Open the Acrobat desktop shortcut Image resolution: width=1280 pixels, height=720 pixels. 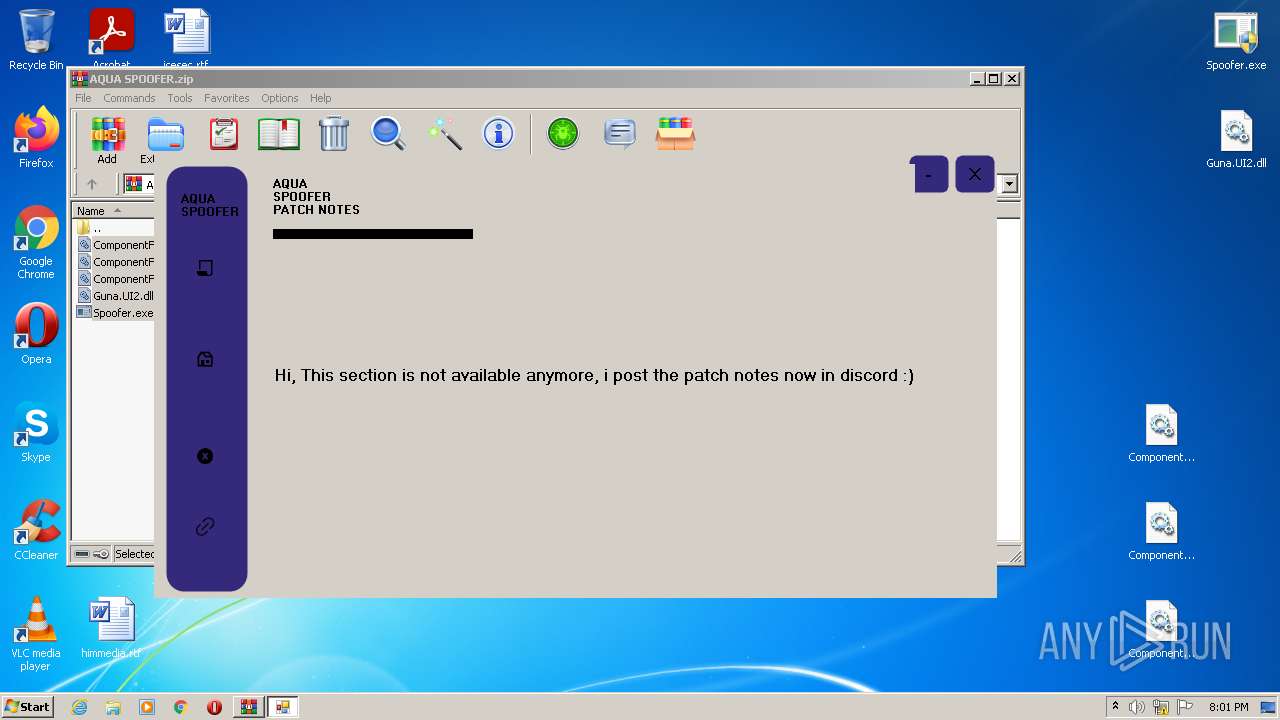[x=112, y=37]
